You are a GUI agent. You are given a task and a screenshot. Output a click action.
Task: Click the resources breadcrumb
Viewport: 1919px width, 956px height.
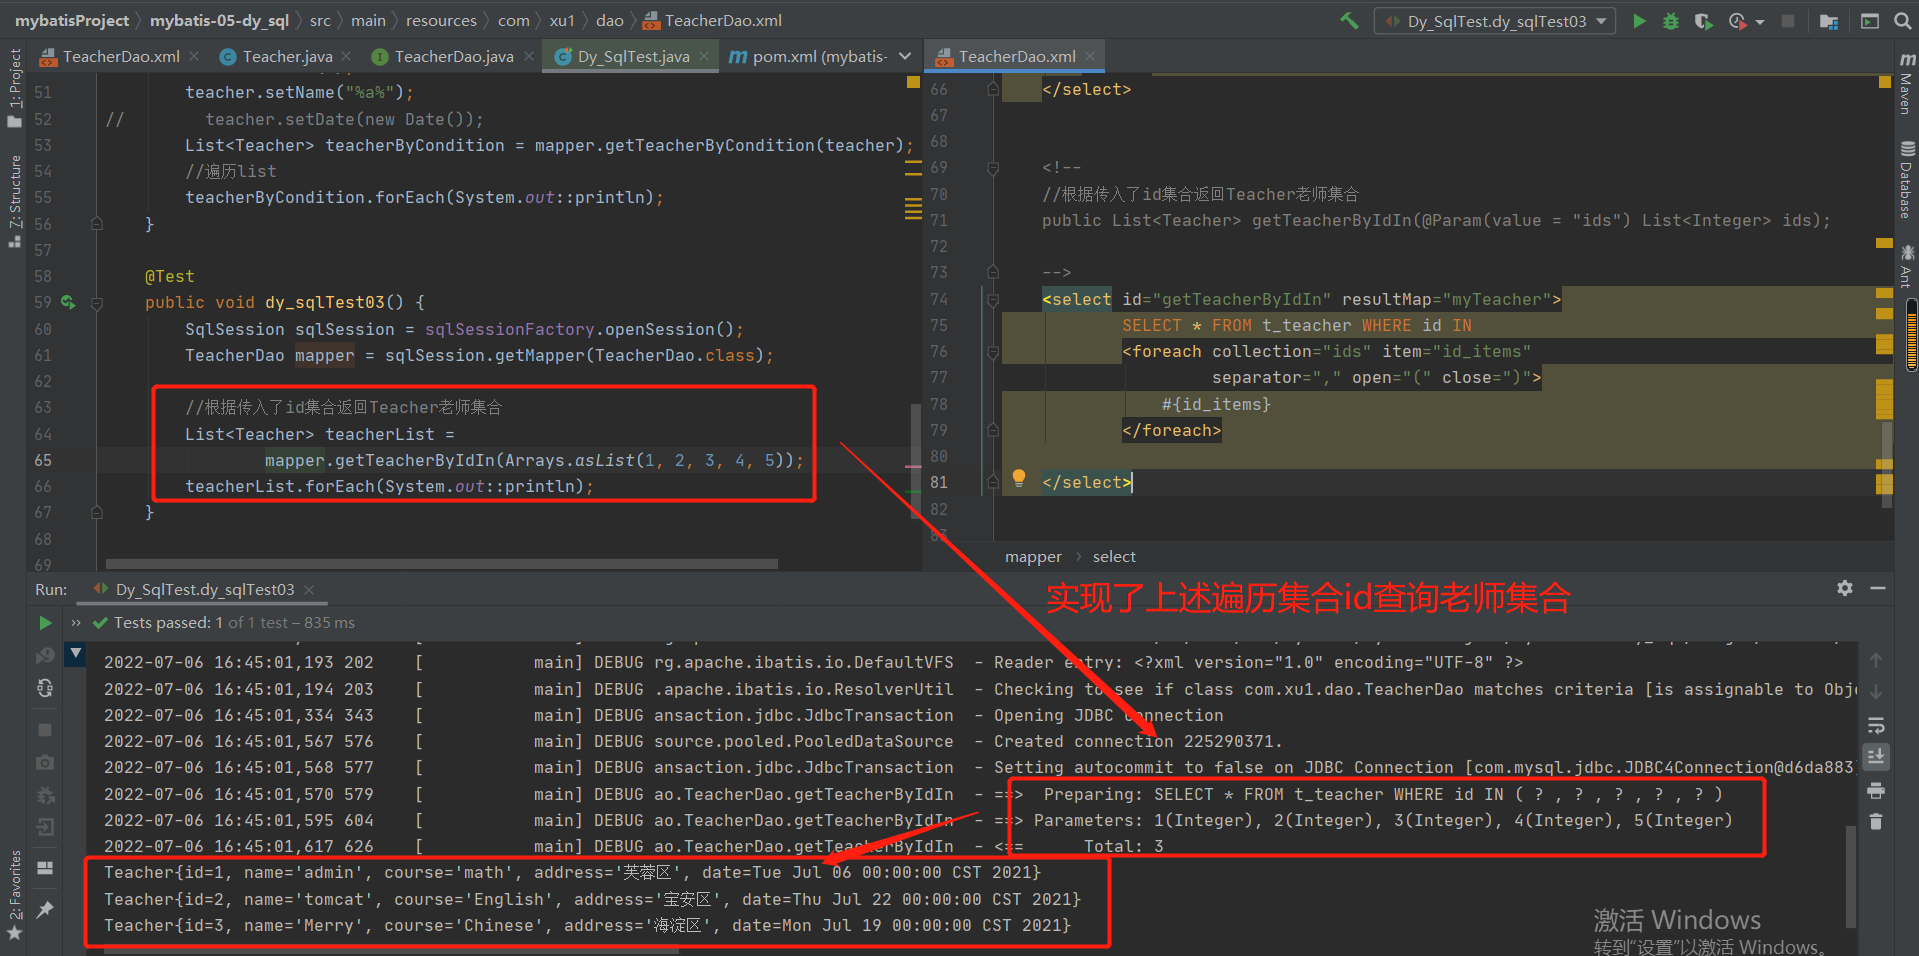pyautogui.click(x=441, y=20)
